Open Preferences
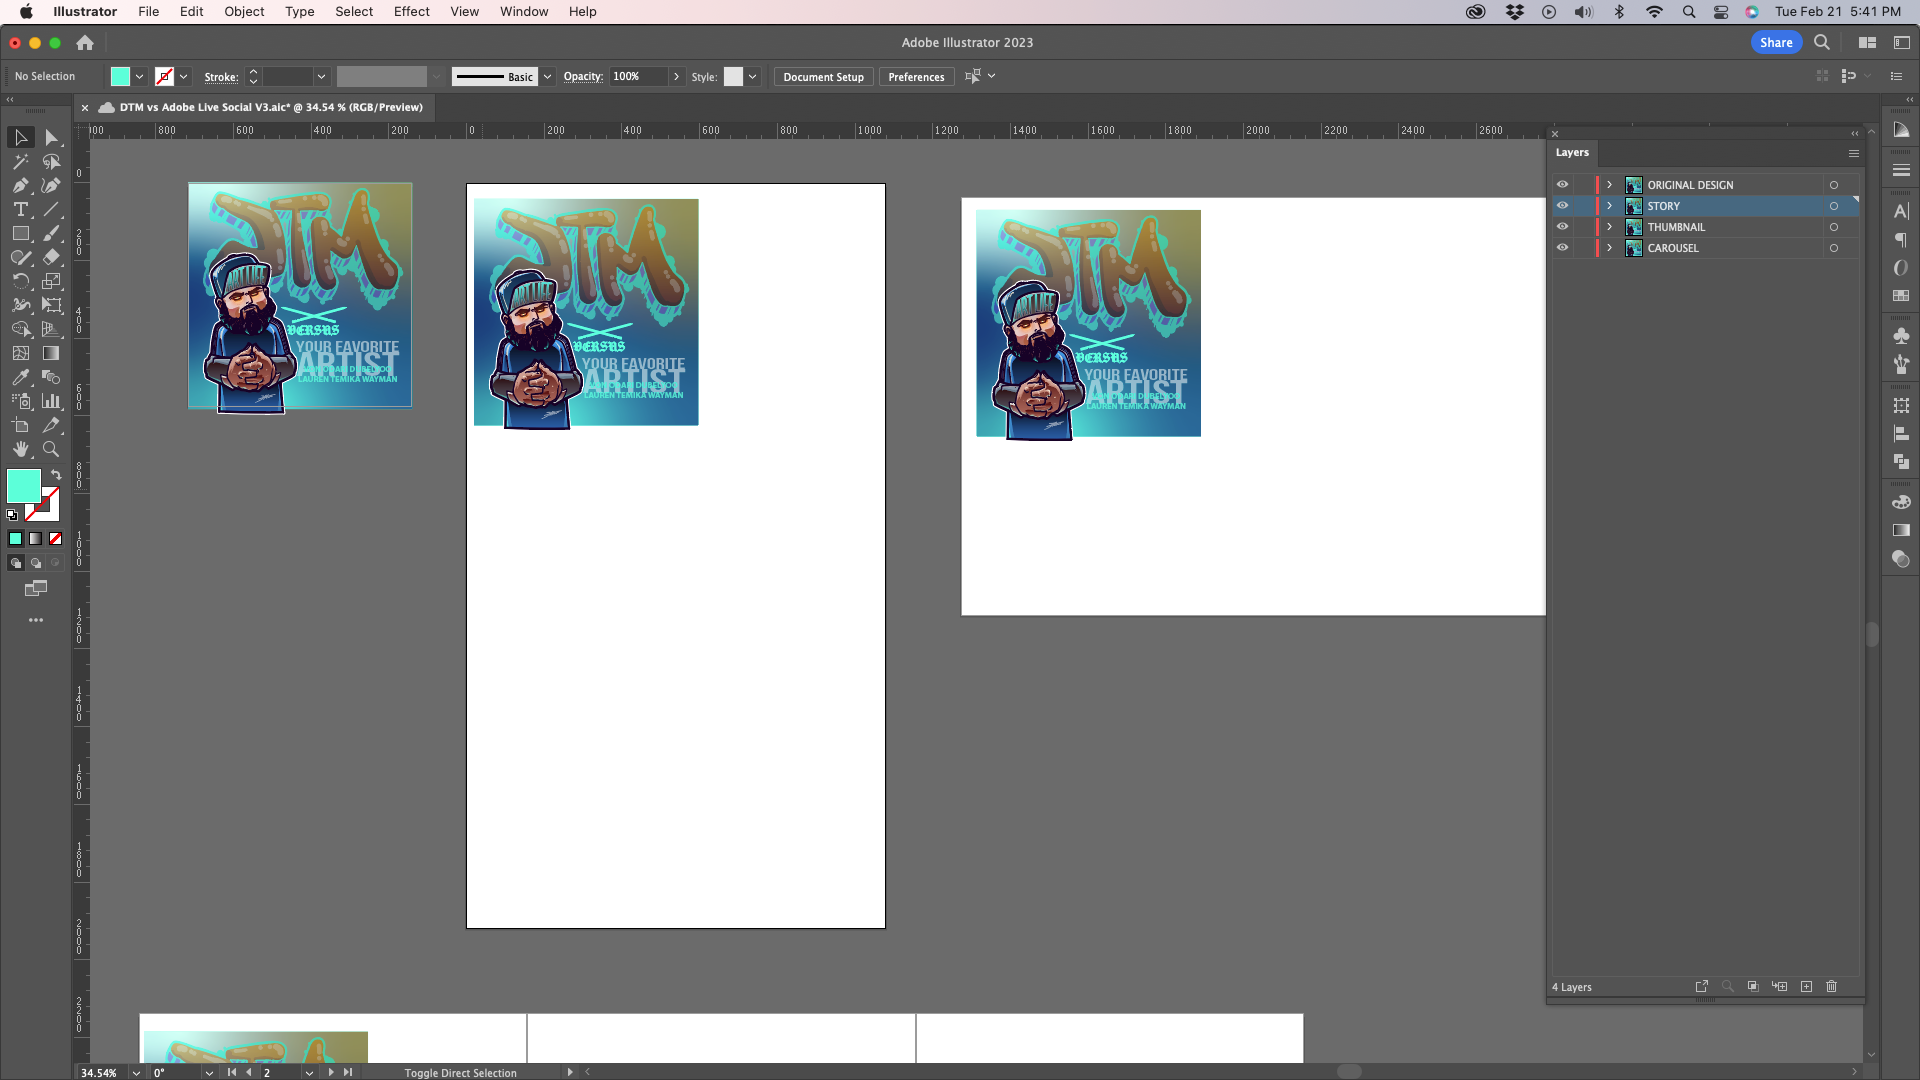The height and width of the screenshot is (1080, 1920). click(916, 77)
